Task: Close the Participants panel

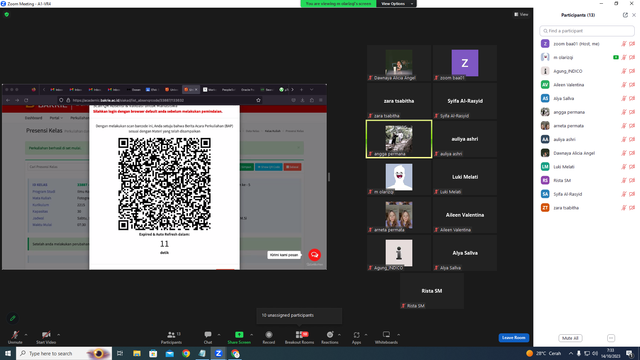Action: (634, 15)
